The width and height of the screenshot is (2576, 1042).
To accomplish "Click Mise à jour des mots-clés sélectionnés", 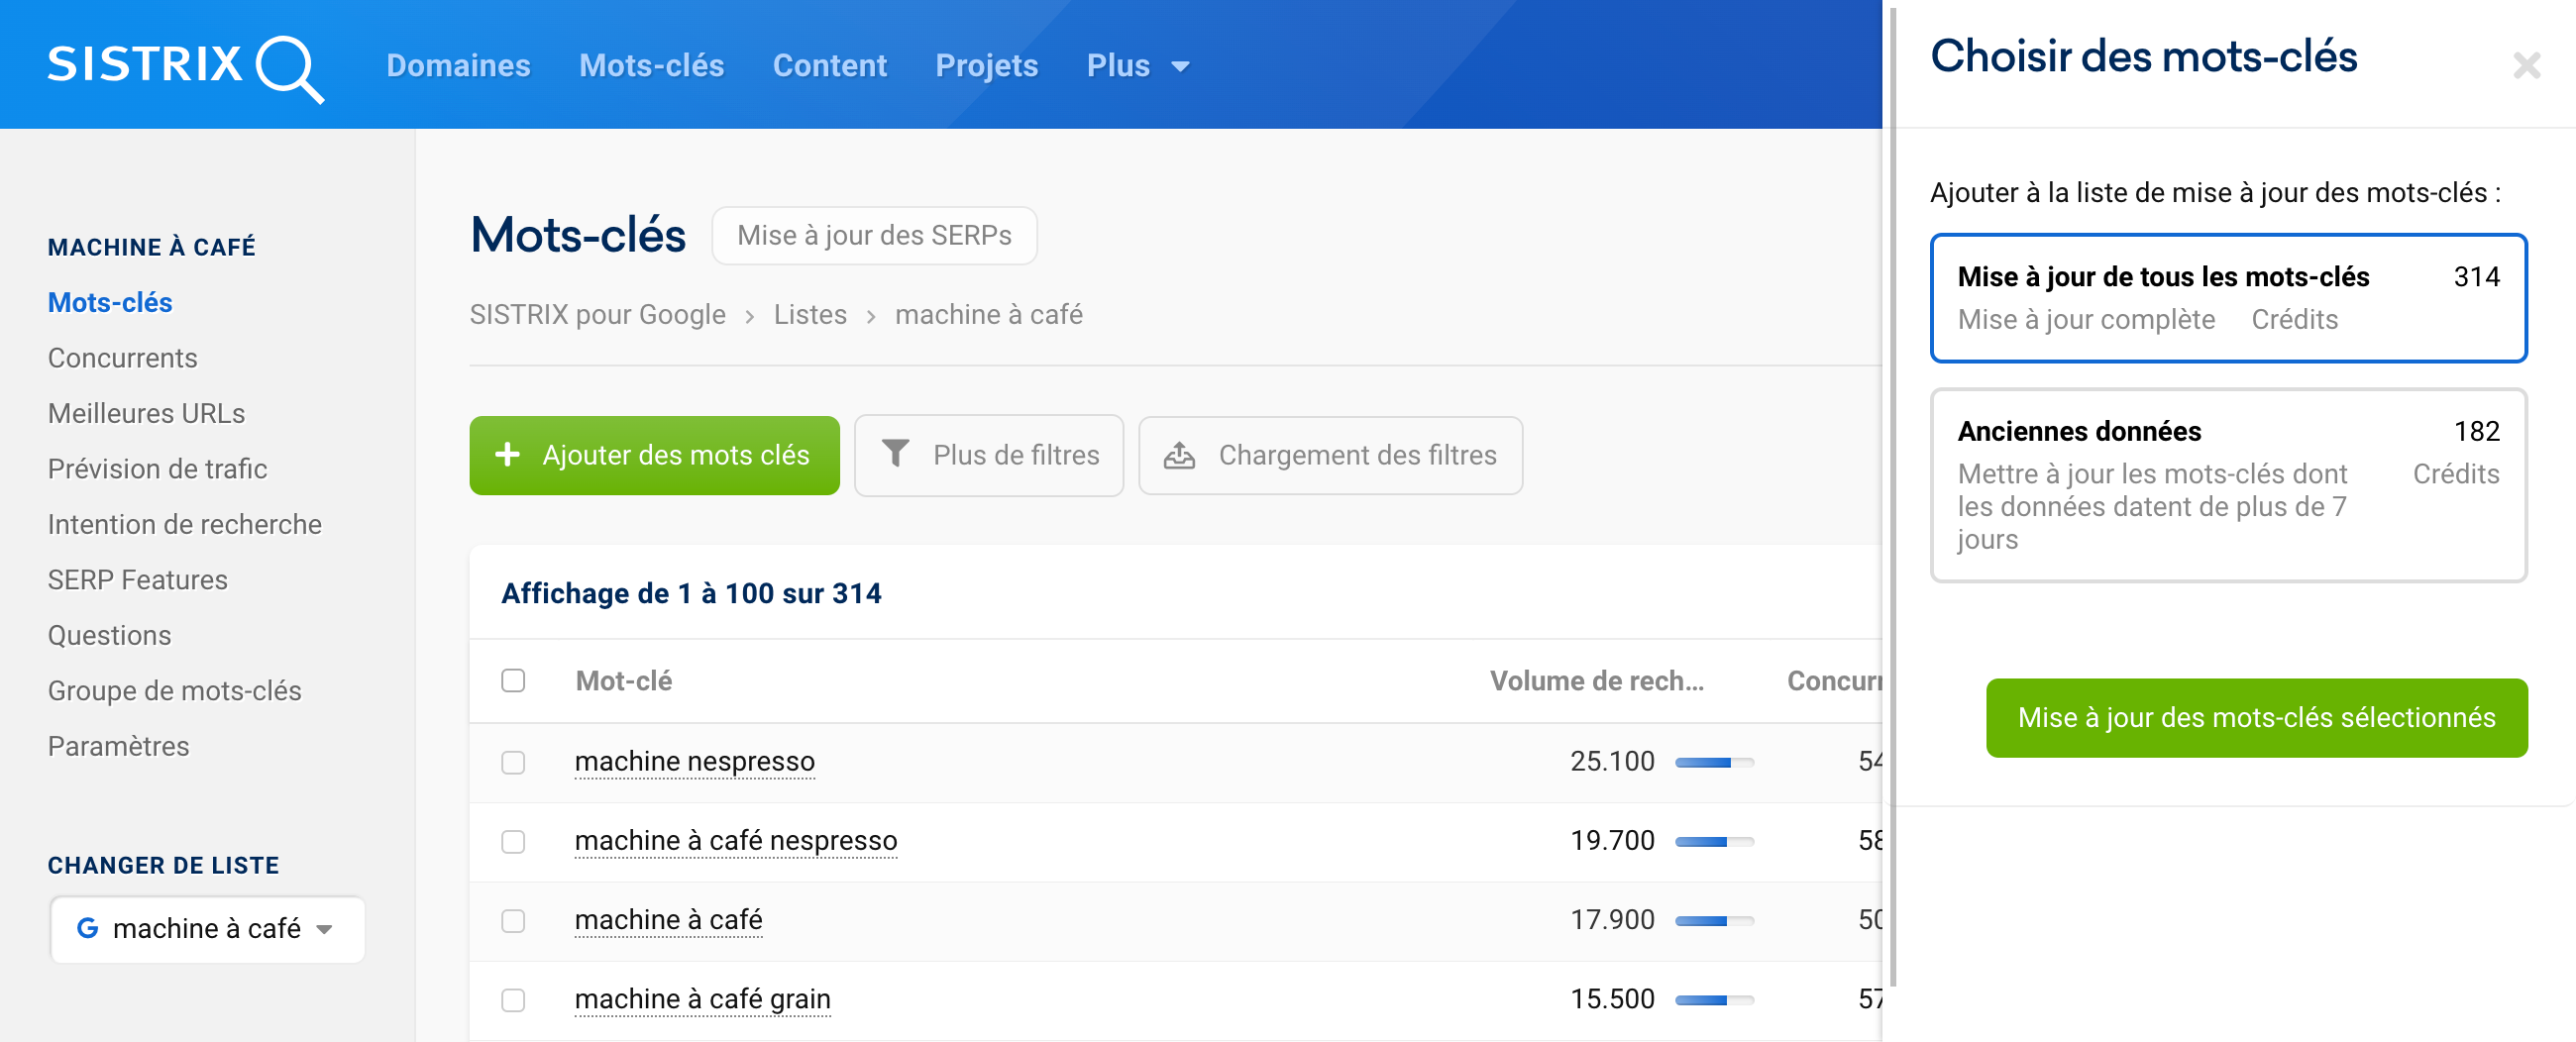I will (2256, 717).
